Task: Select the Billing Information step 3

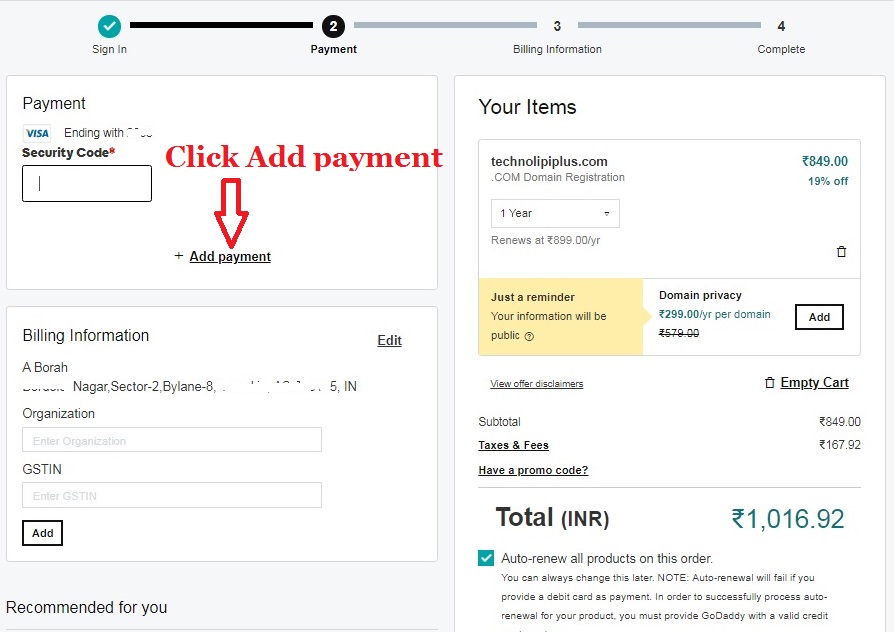Action: point(557,26)
